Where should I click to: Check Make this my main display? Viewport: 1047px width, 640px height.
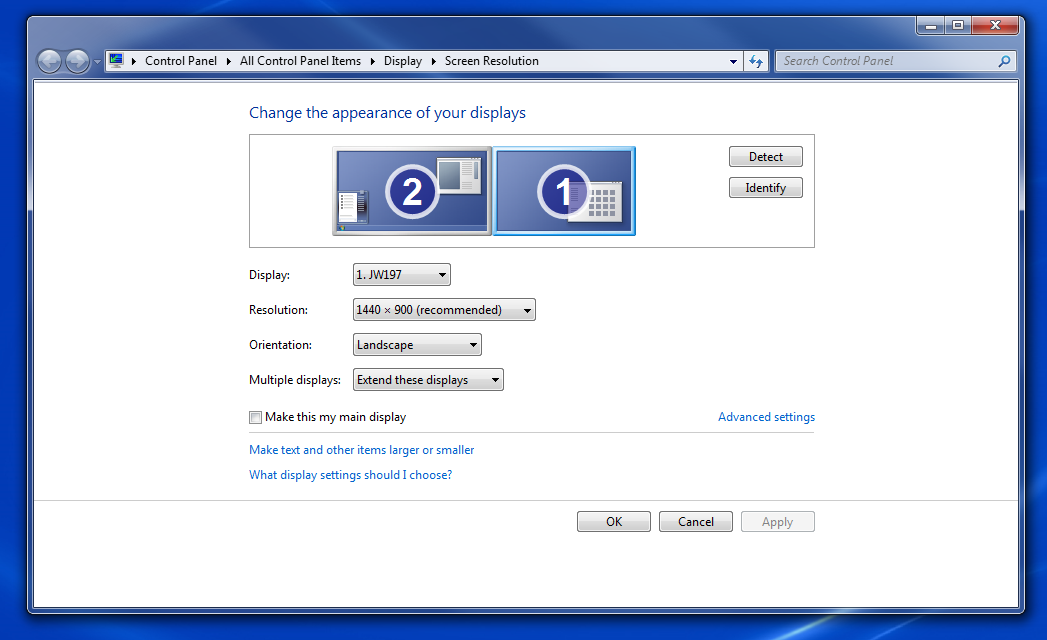pos(255,418)
